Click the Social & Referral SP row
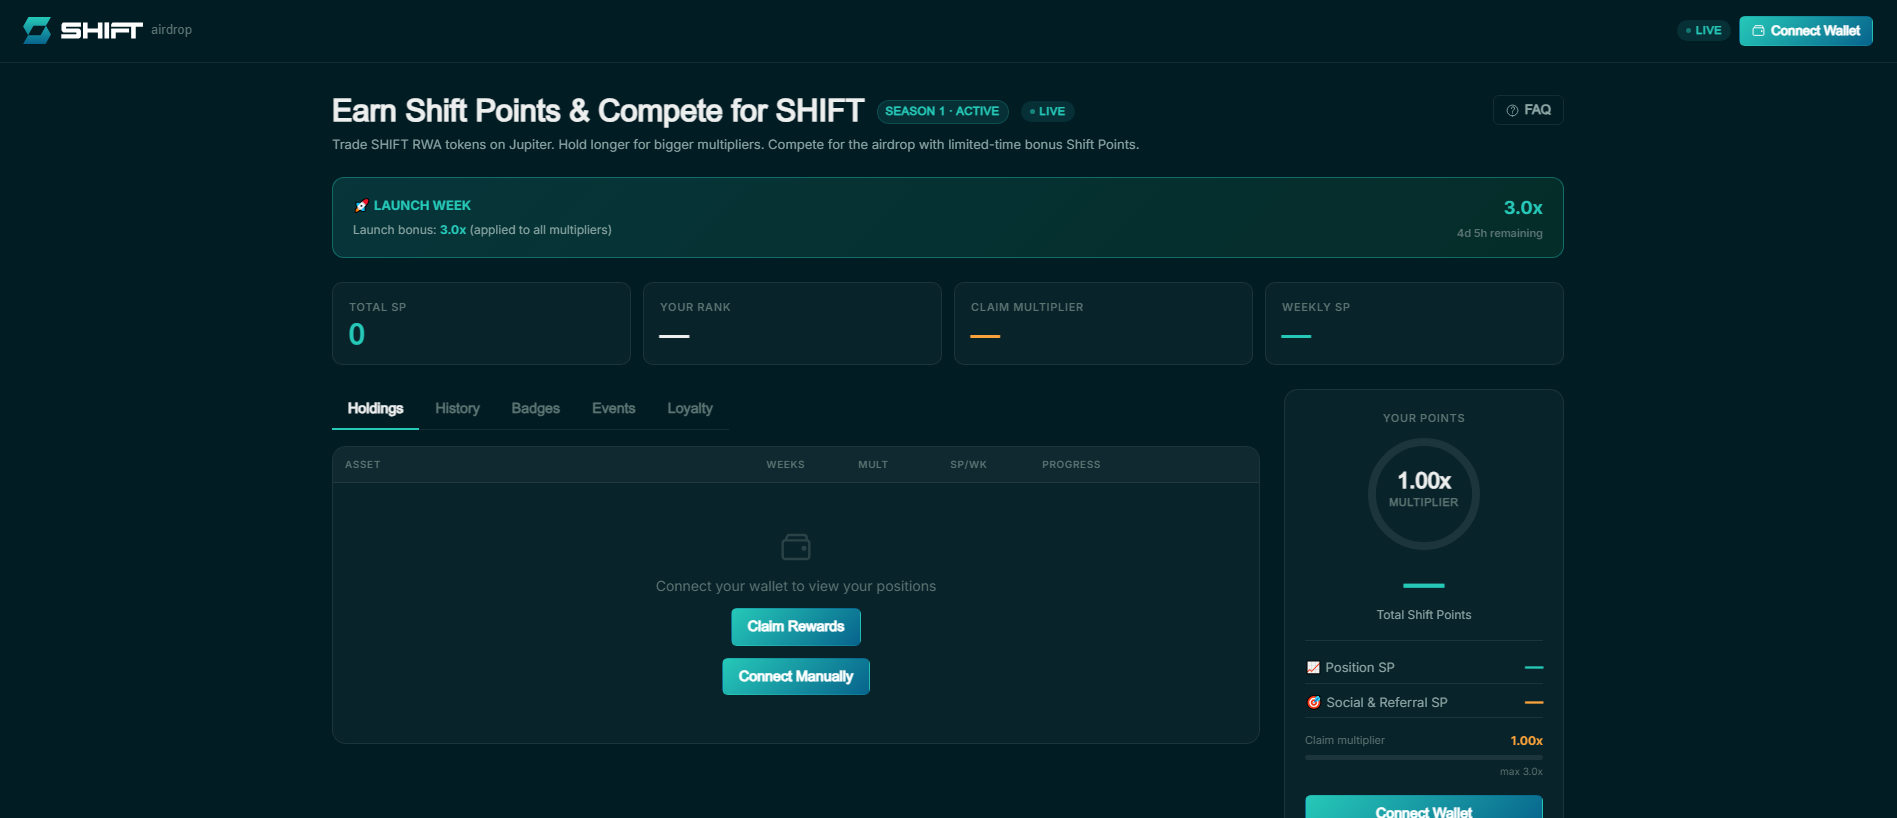 click(1424, 702)
